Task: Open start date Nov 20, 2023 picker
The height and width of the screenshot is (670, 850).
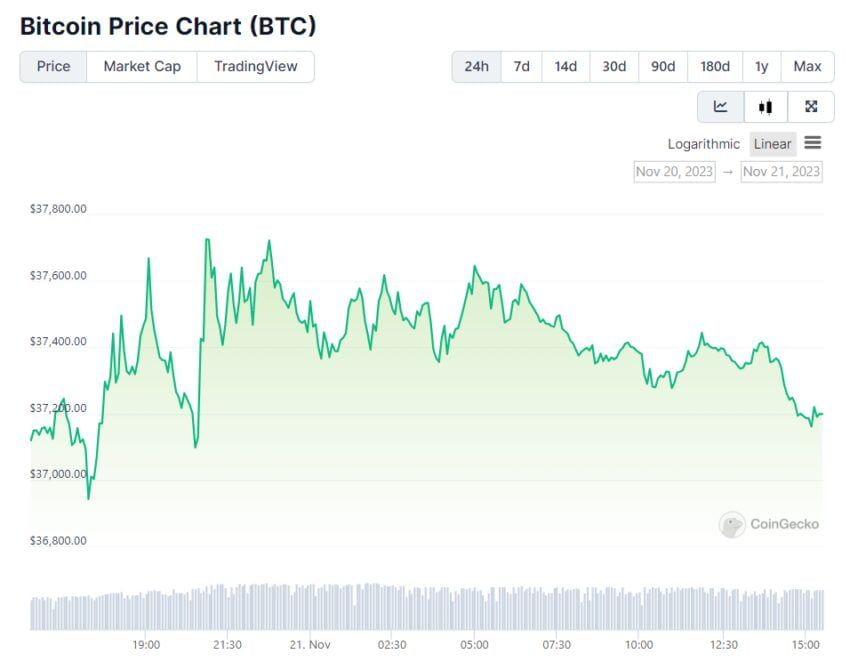Action: (675, 171)
